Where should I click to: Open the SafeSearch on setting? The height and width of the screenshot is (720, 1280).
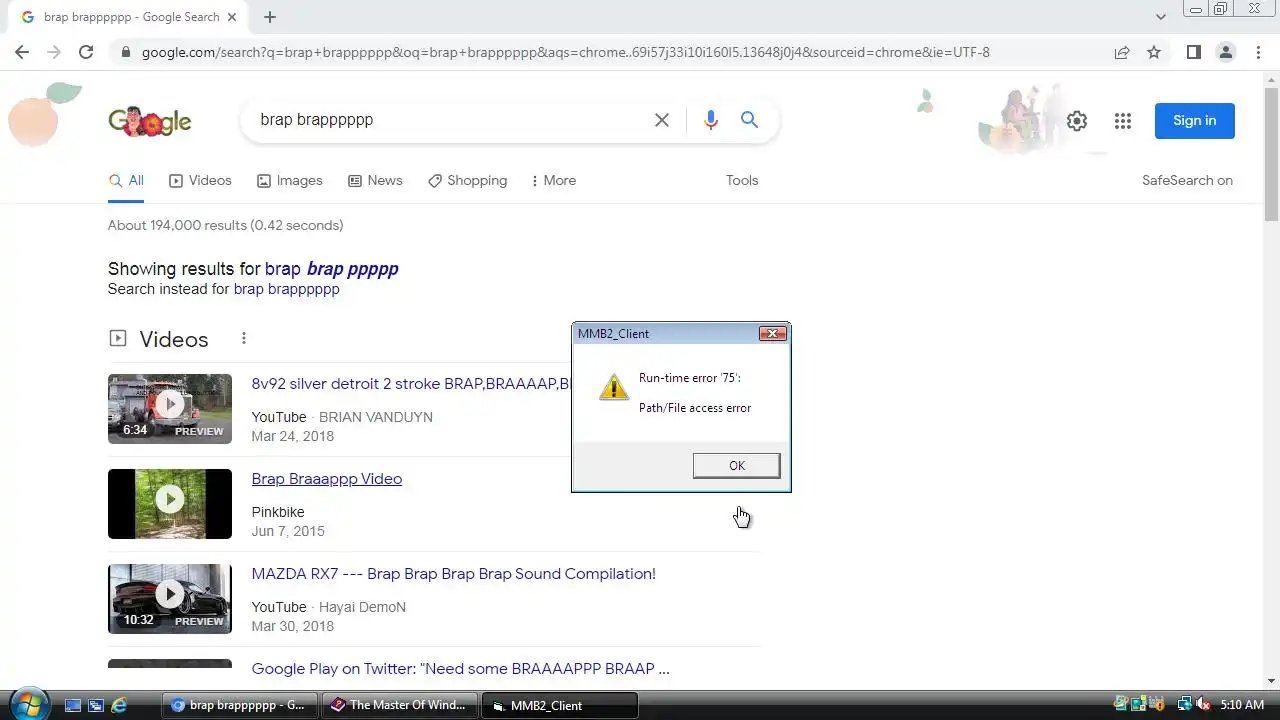coord(1187,181)
